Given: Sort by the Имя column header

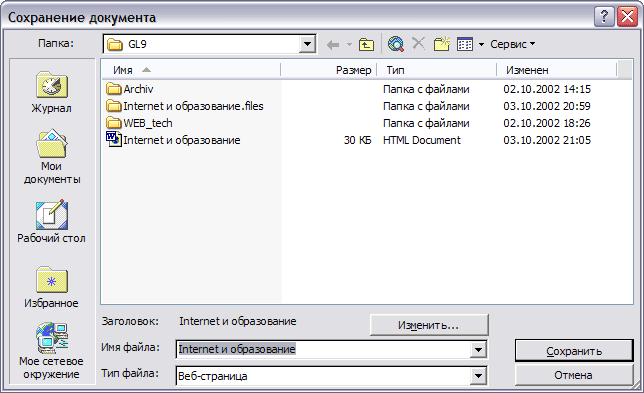Looking at the screenshot, I should point(191,70).
